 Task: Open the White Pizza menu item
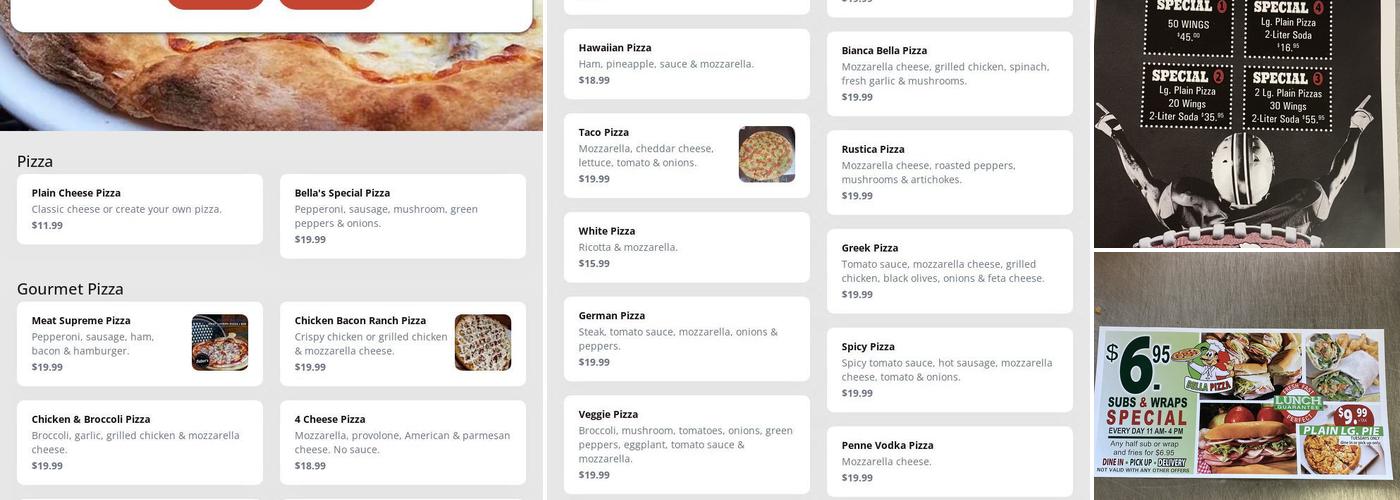point(686,247)
